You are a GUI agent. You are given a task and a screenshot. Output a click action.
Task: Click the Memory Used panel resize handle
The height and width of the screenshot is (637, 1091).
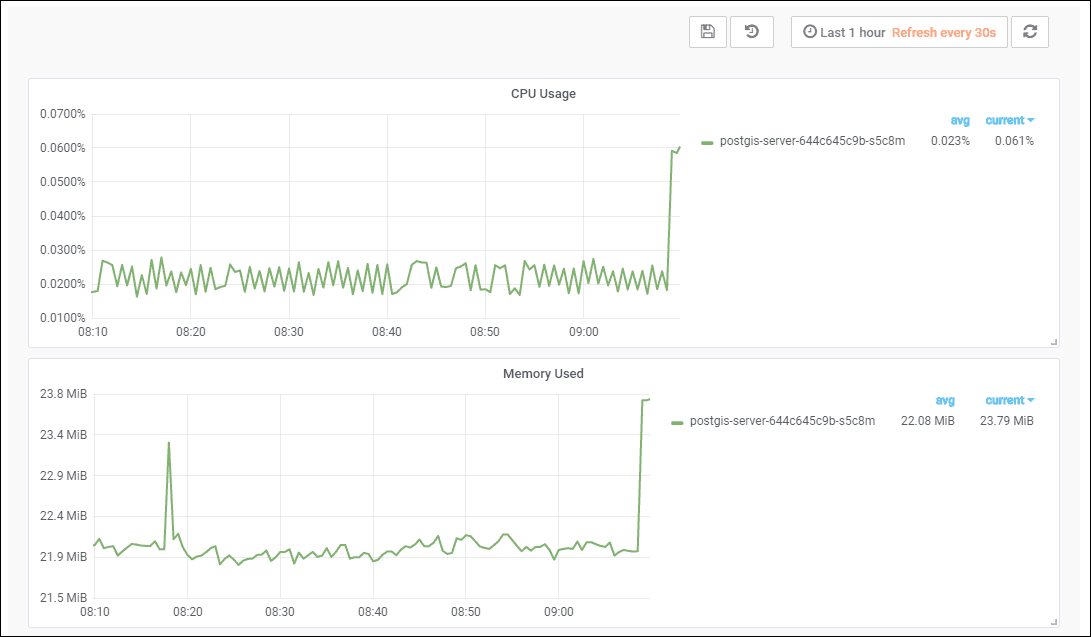(x=1053, y=622)
